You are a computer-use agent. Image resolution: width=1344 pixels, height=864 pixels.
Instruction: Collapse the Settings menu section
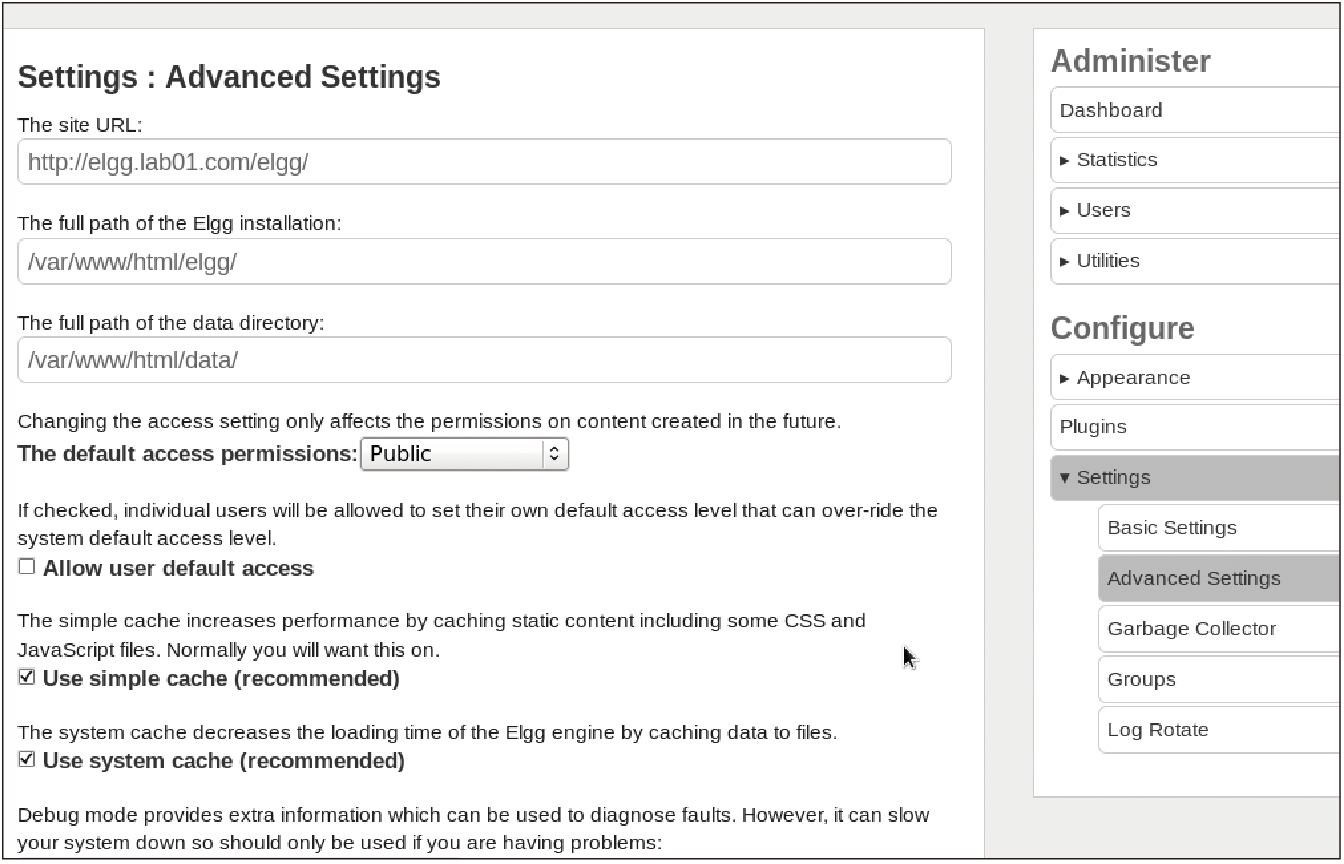click(1196, 478)
